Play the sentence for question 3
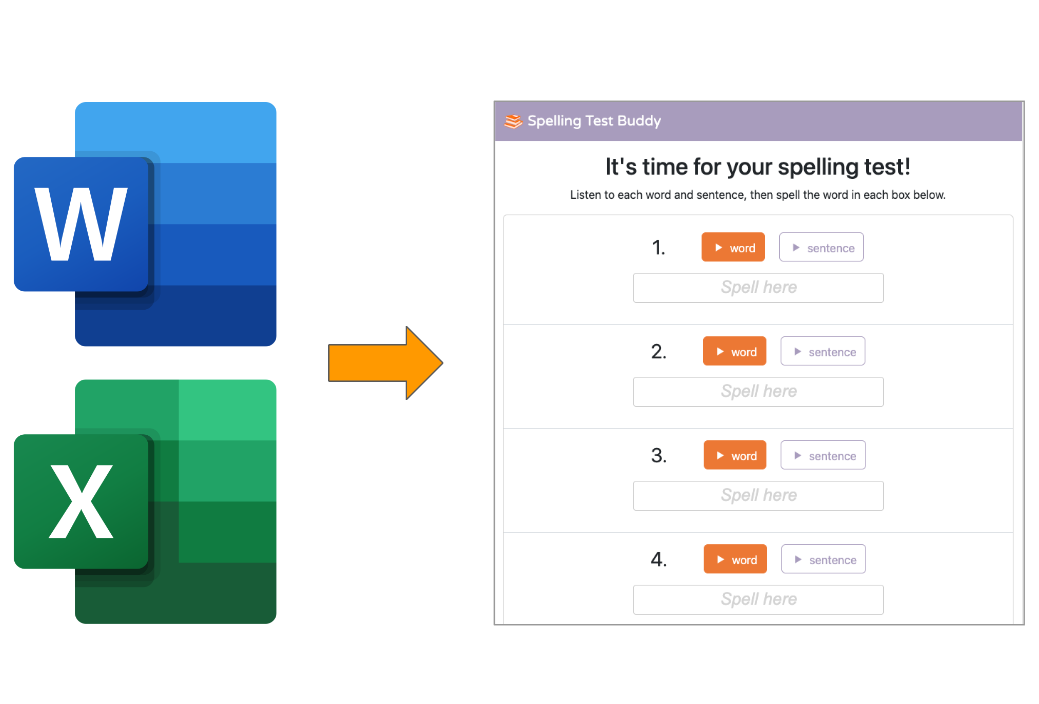The image size is (1039, 704). [822, 456]
